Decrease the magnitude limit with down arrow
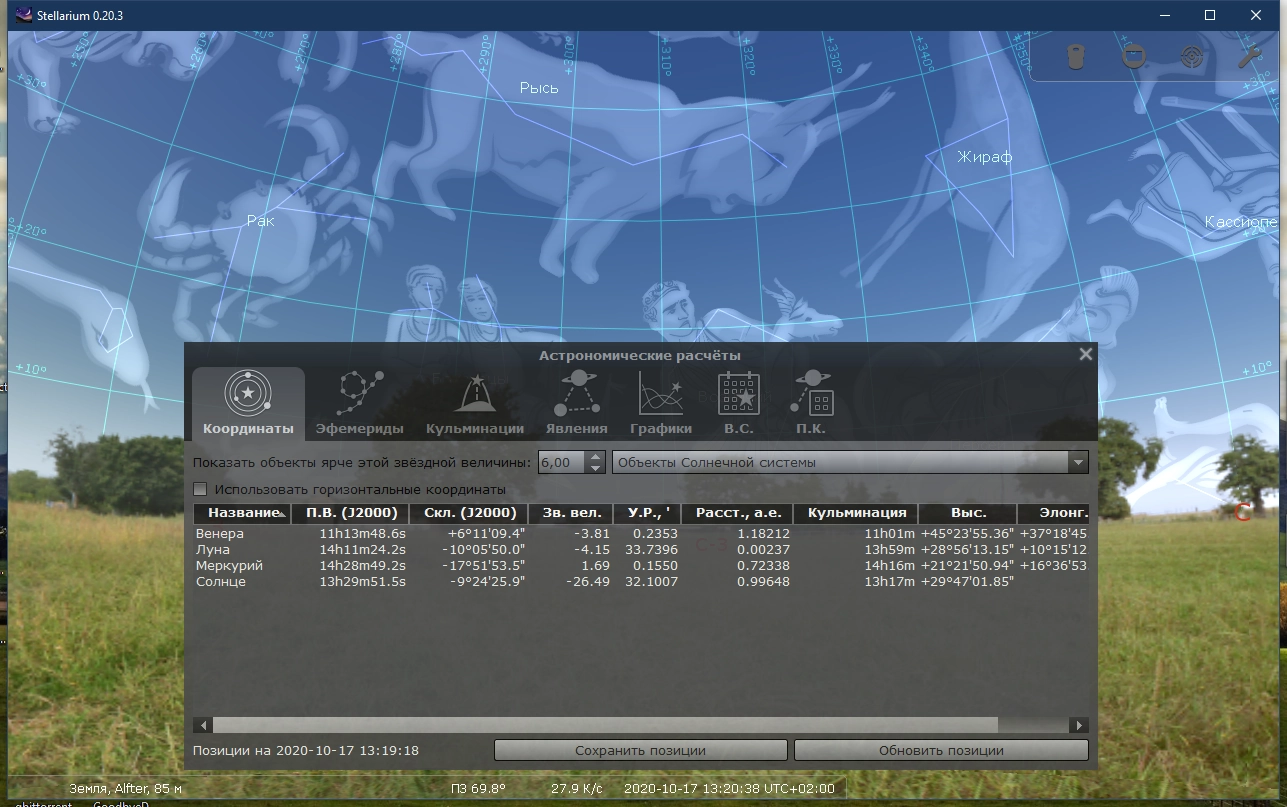 (x=596, y=468)
